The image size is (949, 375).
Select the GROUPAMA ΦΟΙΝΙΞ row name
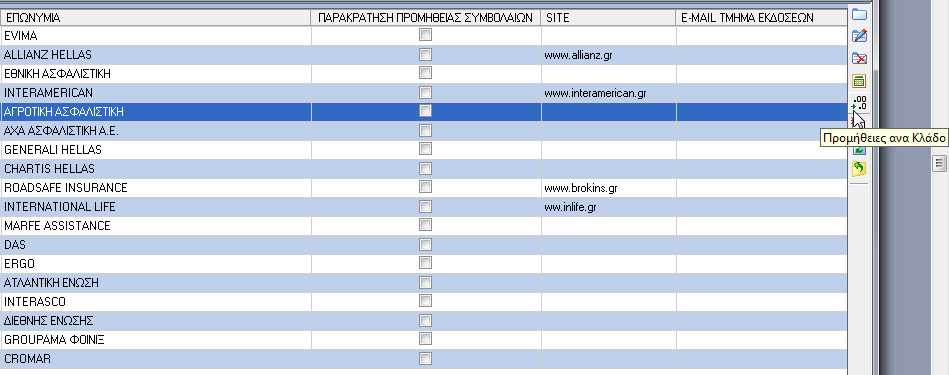tap(54, 340)
